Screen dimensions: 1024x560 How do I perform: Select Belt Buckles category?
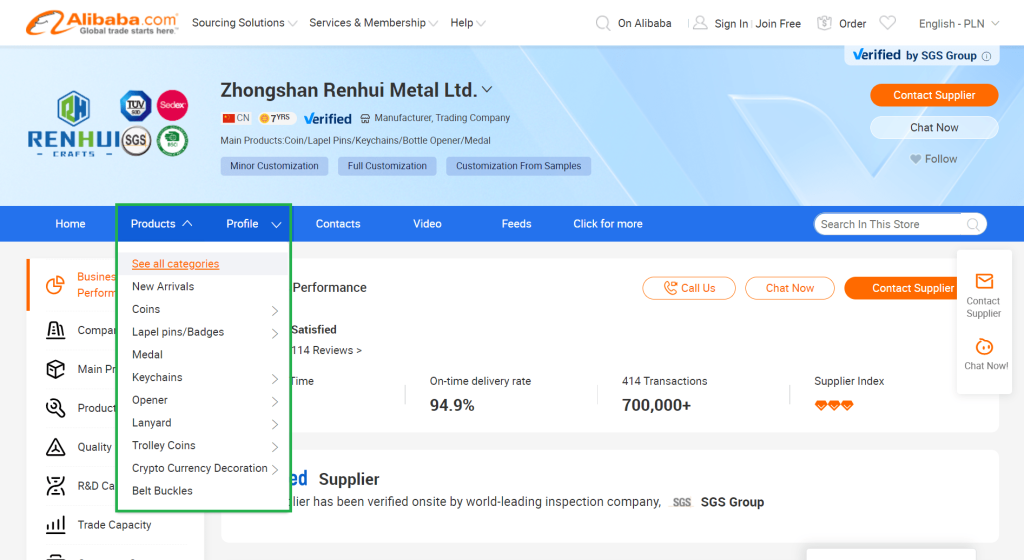[162, 491]
